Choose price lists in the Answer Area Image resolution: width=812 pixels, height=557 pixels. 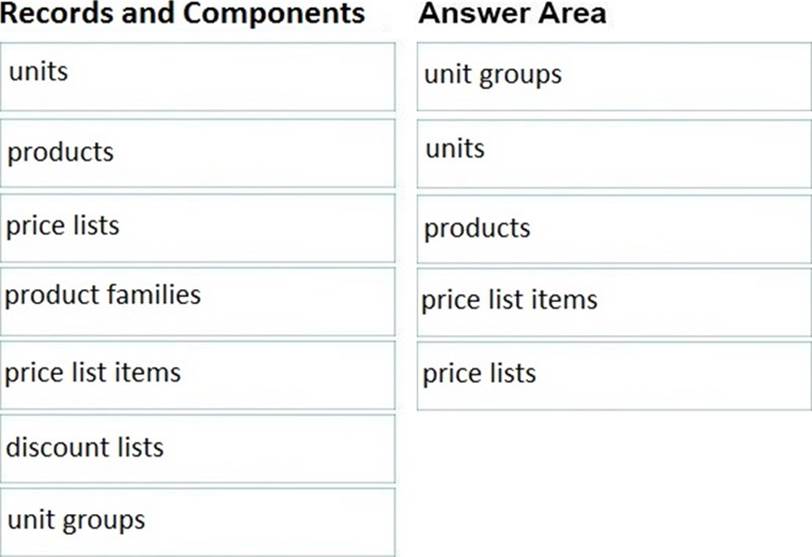tap(613, 376)
